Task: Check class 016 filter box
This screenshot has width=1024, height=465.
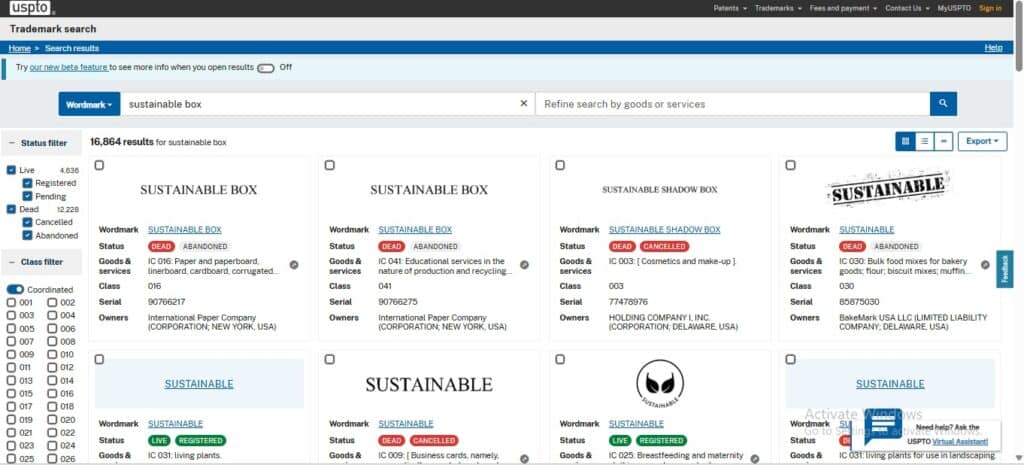Action: coord(52,394)
